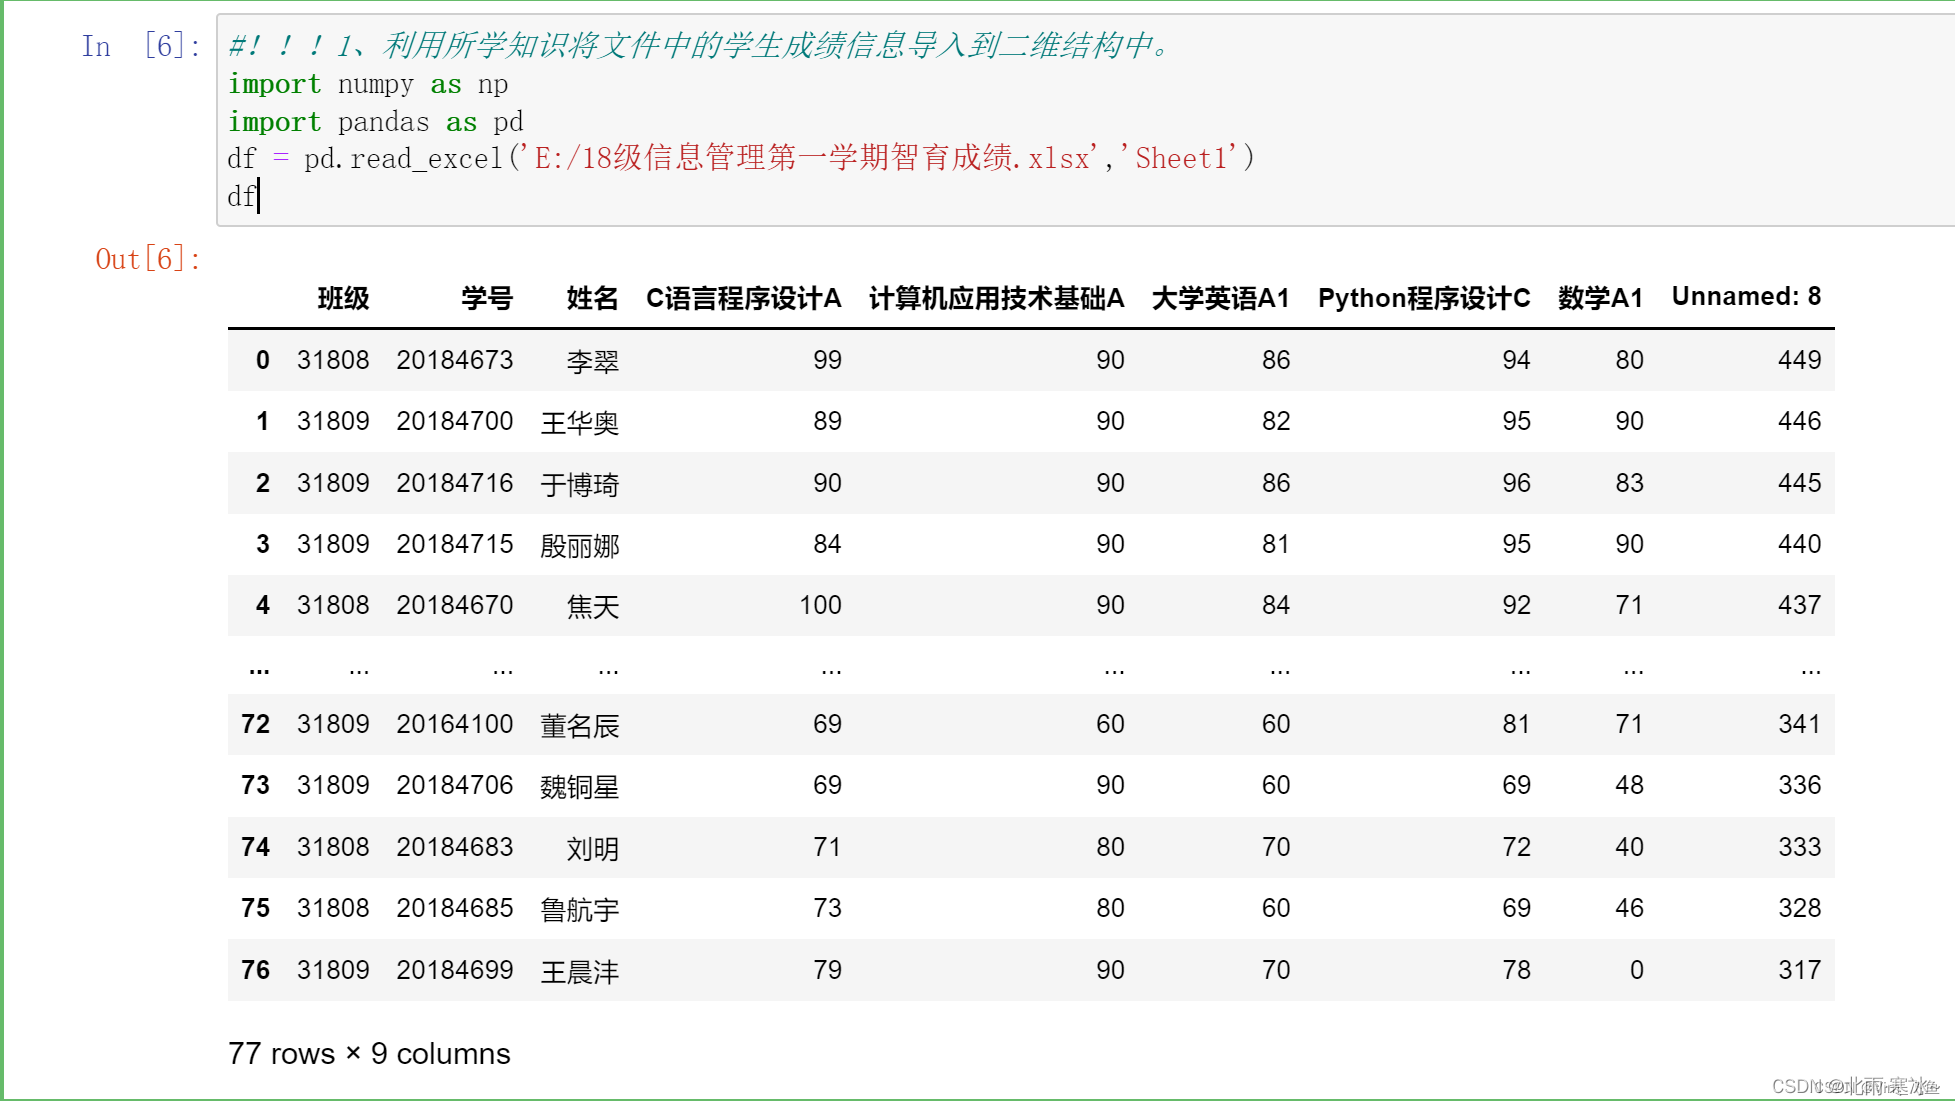The width and height of the screenshot is (1955, 1105).
Task: Click the 77 rows × 9 columns summary
Action: tap(369, 1054)
